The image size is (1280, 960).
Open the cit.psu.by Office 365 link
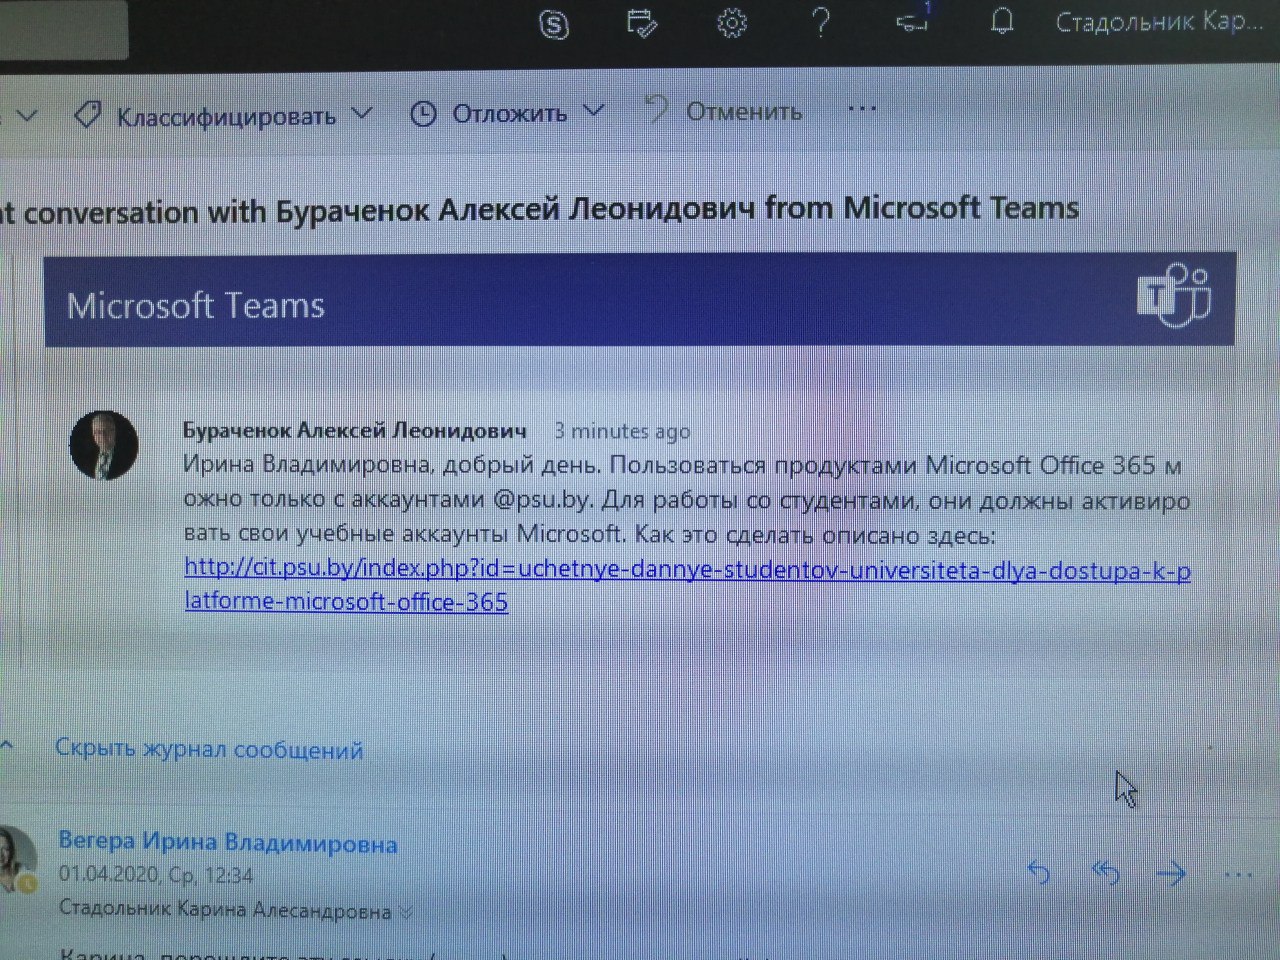tap(687, 587)
